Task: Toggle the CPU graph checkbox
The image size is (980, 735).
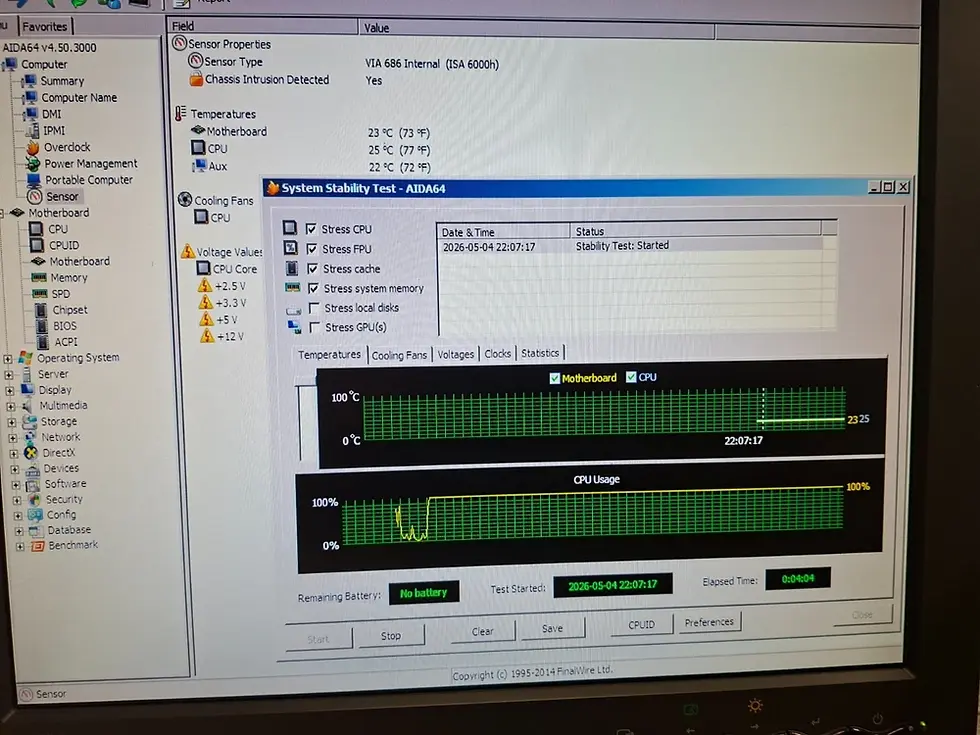Action: coord(631,377)
